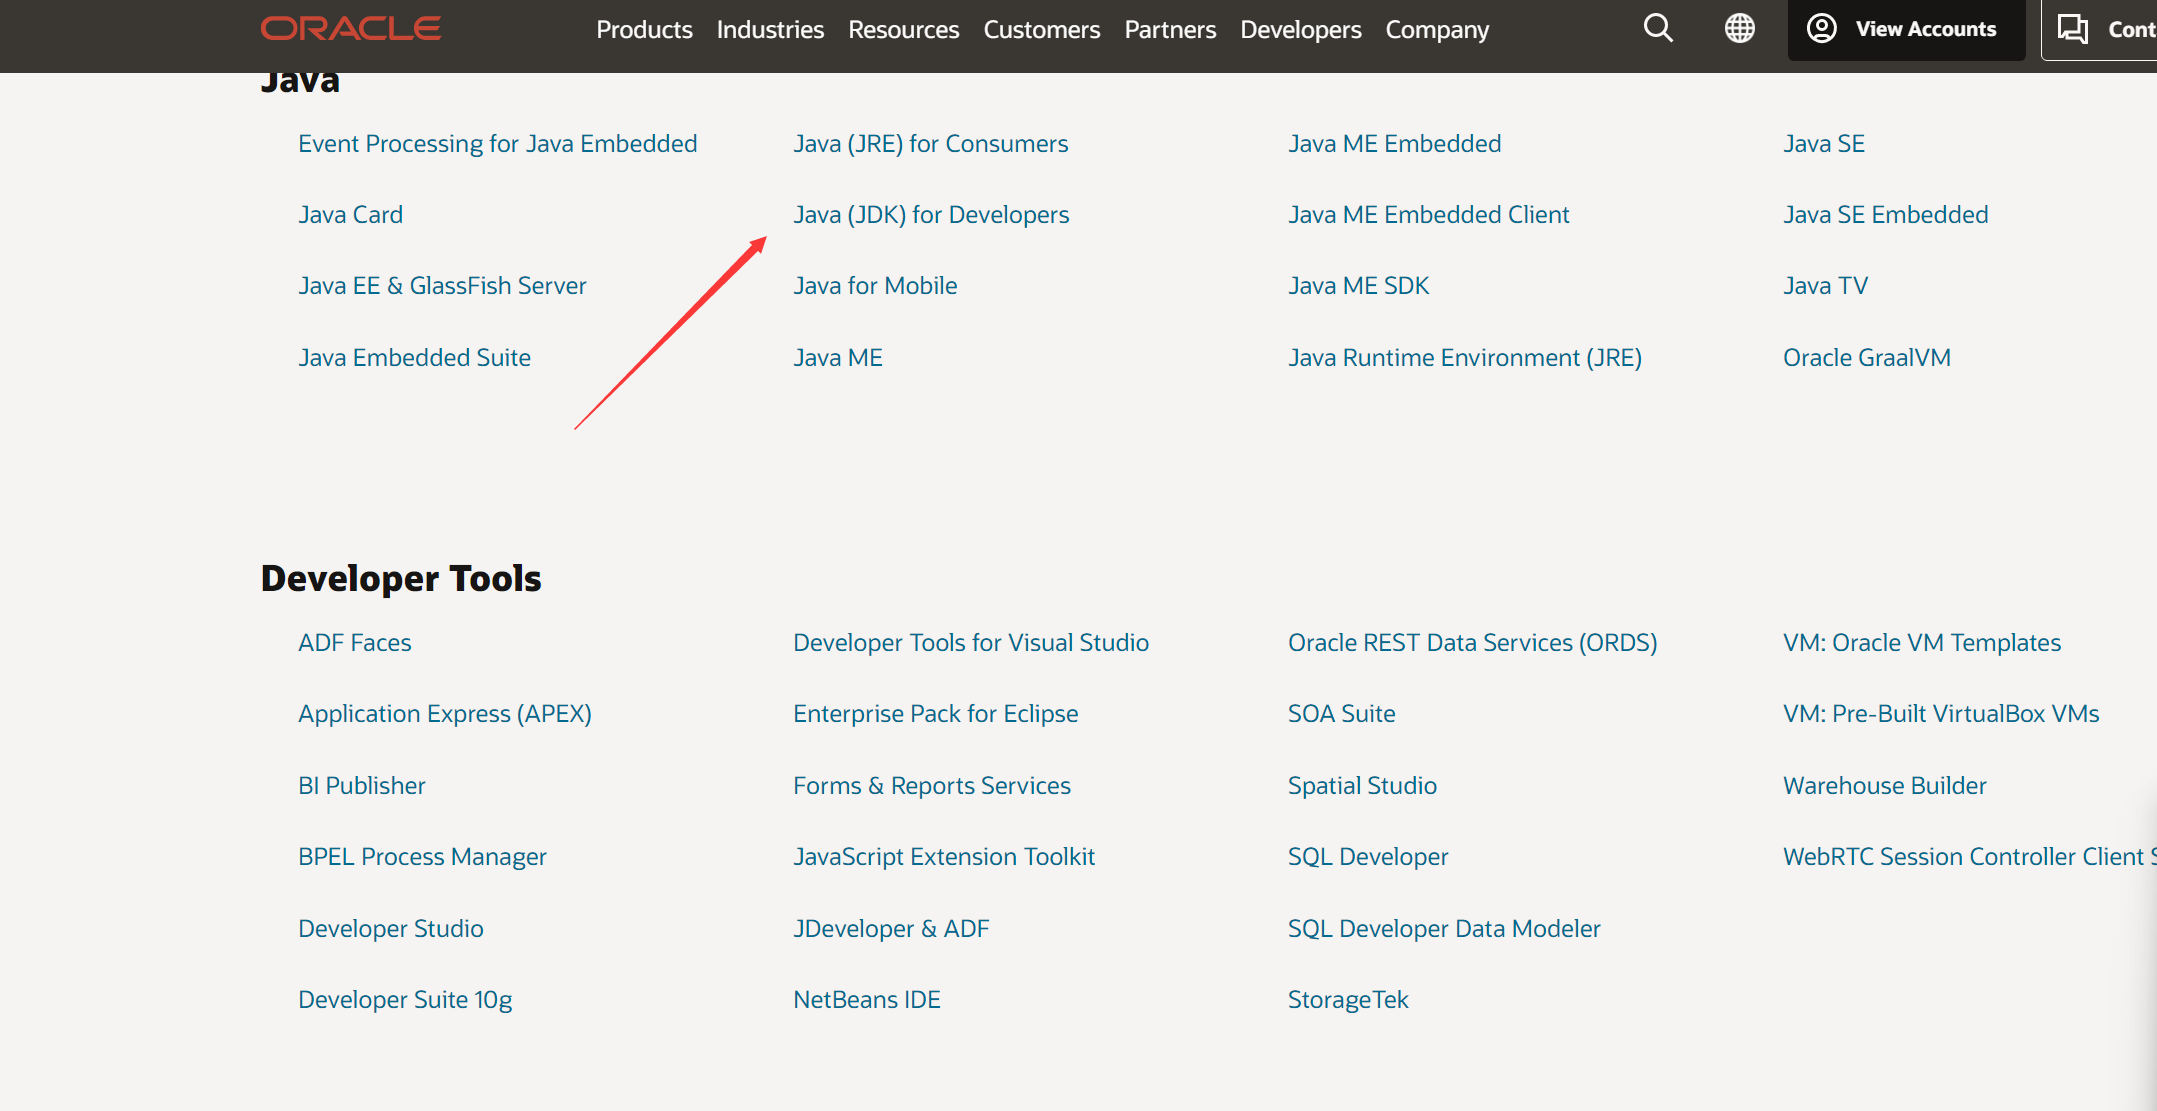Open Enterprise Pack for Eclipse link
This screenshot has width=2157, height=1111.
[936, 714]
